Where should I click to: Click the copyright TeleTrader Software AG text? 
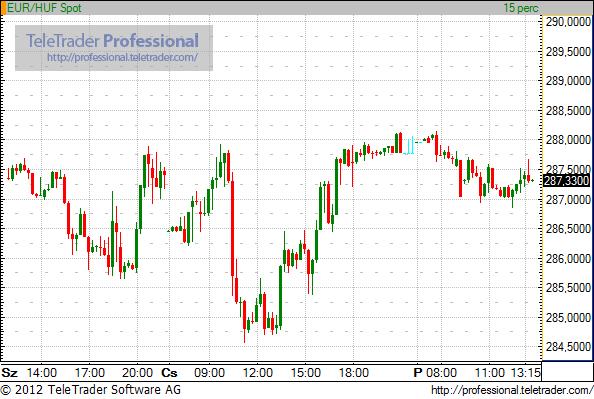91,390
